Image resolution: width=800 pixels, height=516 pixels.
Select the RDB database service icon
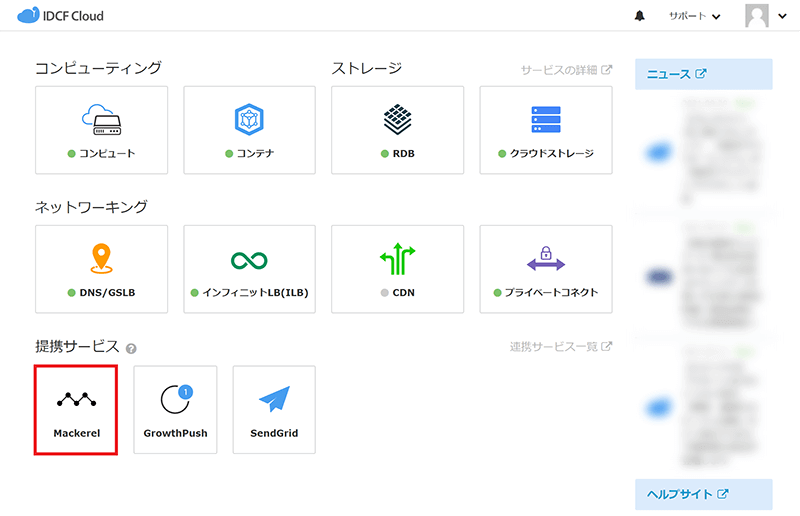(397, 130)
